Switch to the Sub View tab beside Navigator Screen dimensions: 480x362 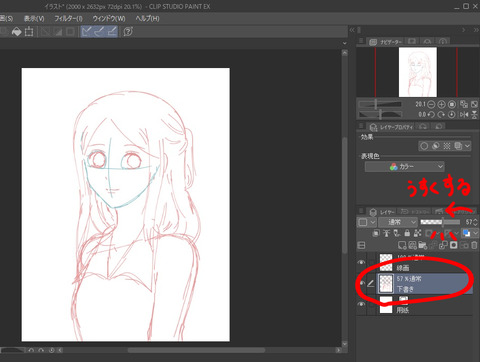point(412,41)
